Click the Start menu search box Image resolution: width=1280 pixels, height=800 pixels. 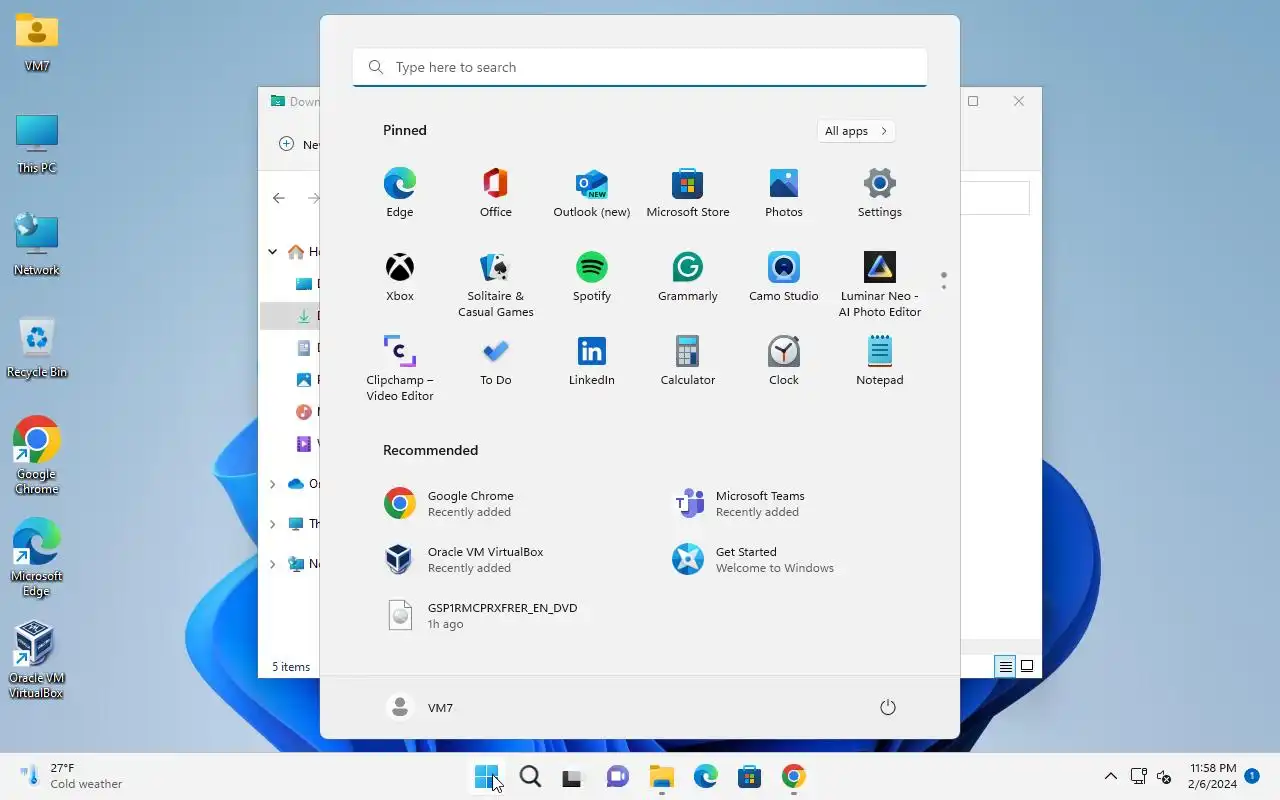[x=640, y=67]
